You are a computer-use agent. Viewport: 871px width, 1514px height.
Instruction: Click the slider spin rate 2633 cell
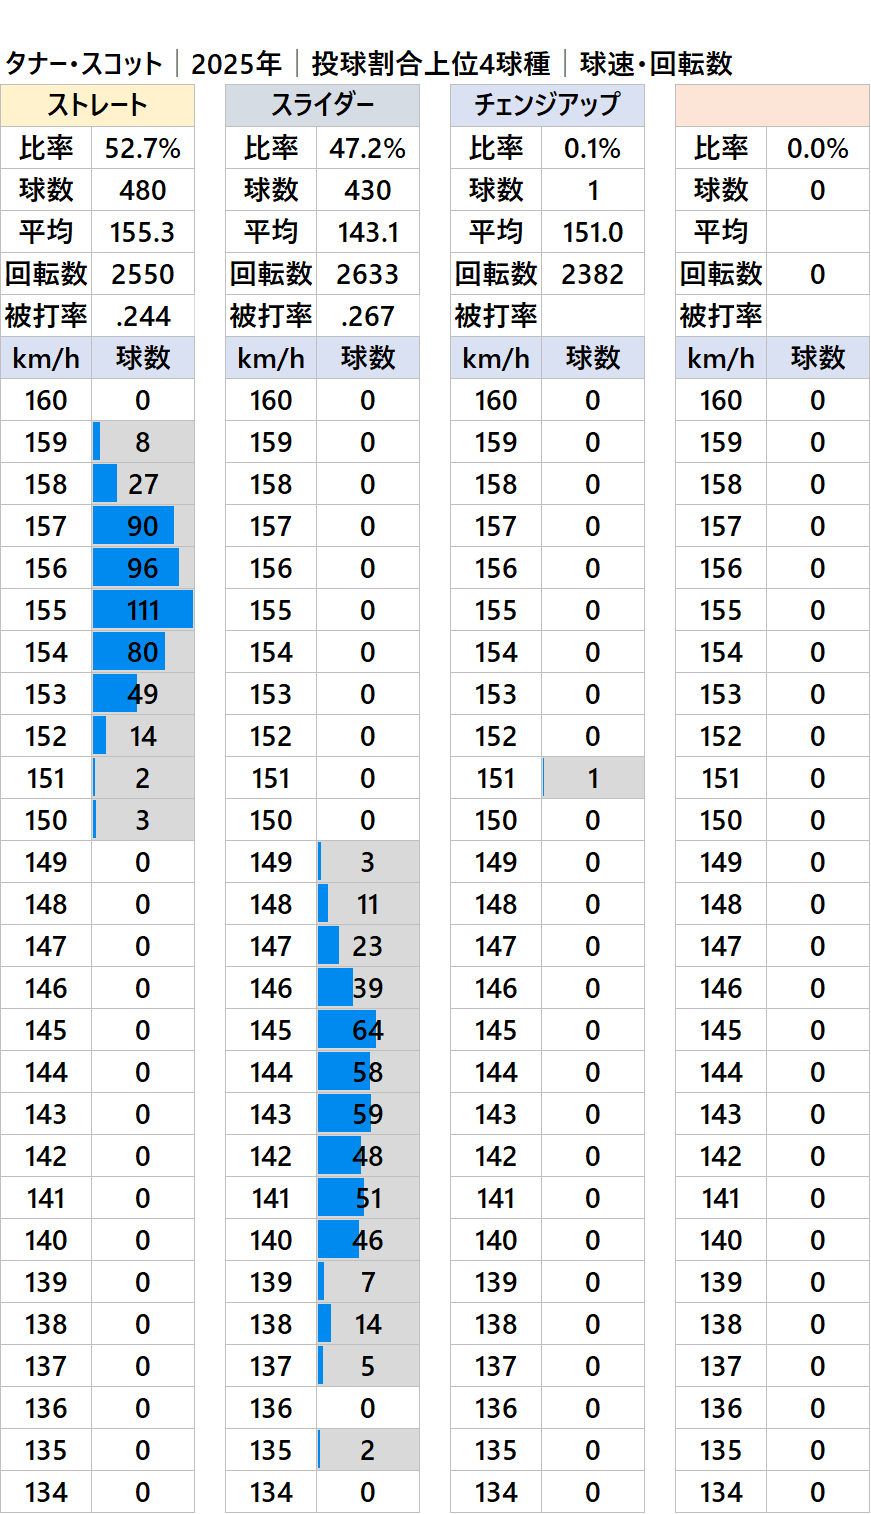tap(368, 275)
